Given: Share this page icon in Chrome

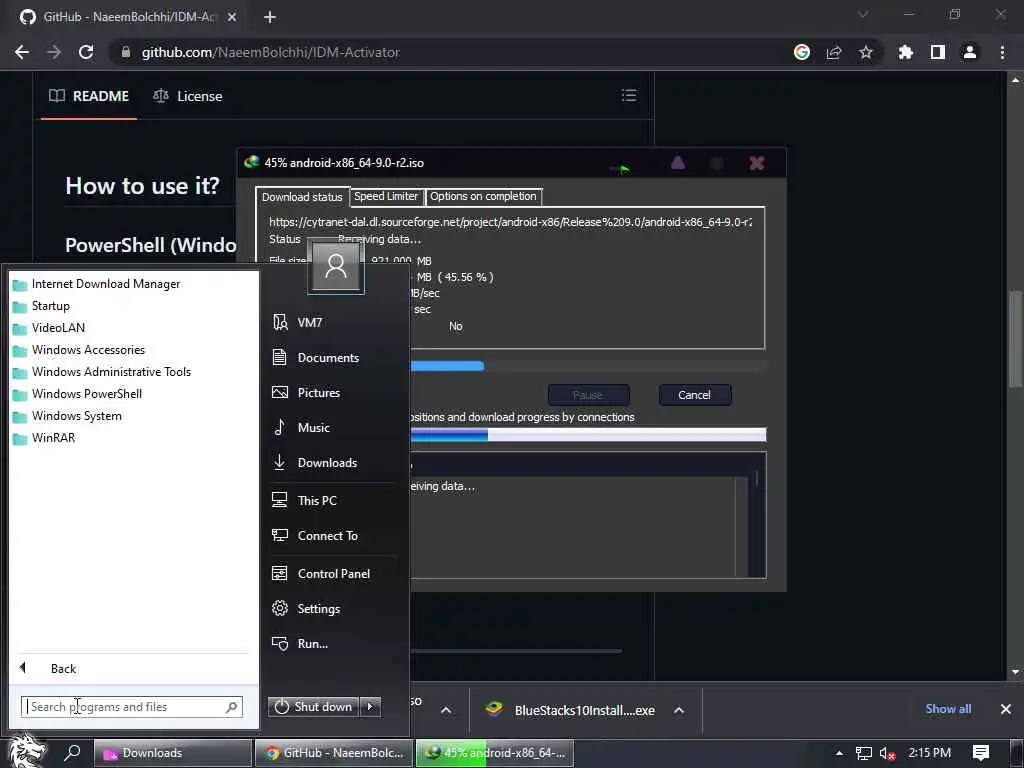Looking at the screenshot, I should pyautogui.click(x=834, y=52).
